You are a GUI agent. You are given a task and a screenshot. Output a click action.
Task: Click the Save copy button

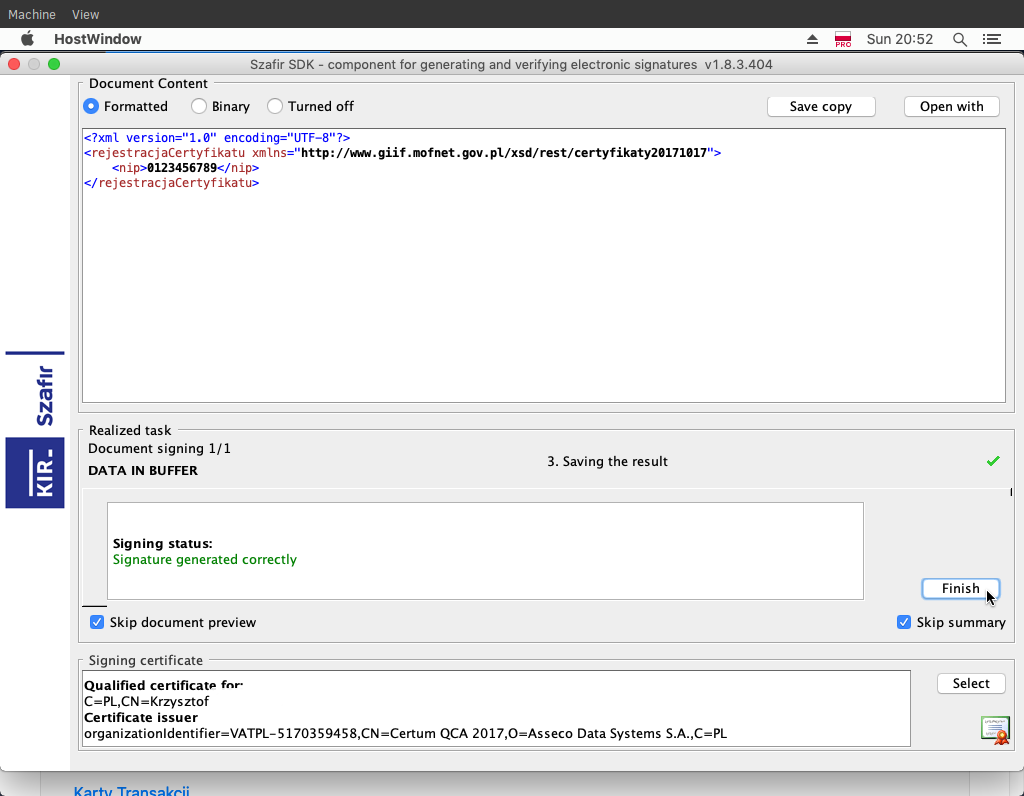coord(821,106)
